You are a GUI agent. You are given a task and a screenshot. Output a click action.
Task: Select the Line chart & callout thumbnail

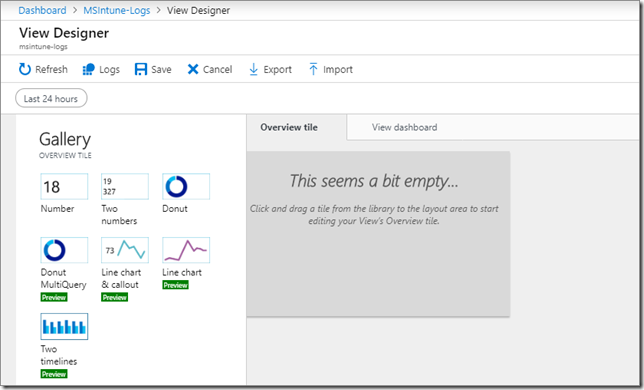(125, 250)
